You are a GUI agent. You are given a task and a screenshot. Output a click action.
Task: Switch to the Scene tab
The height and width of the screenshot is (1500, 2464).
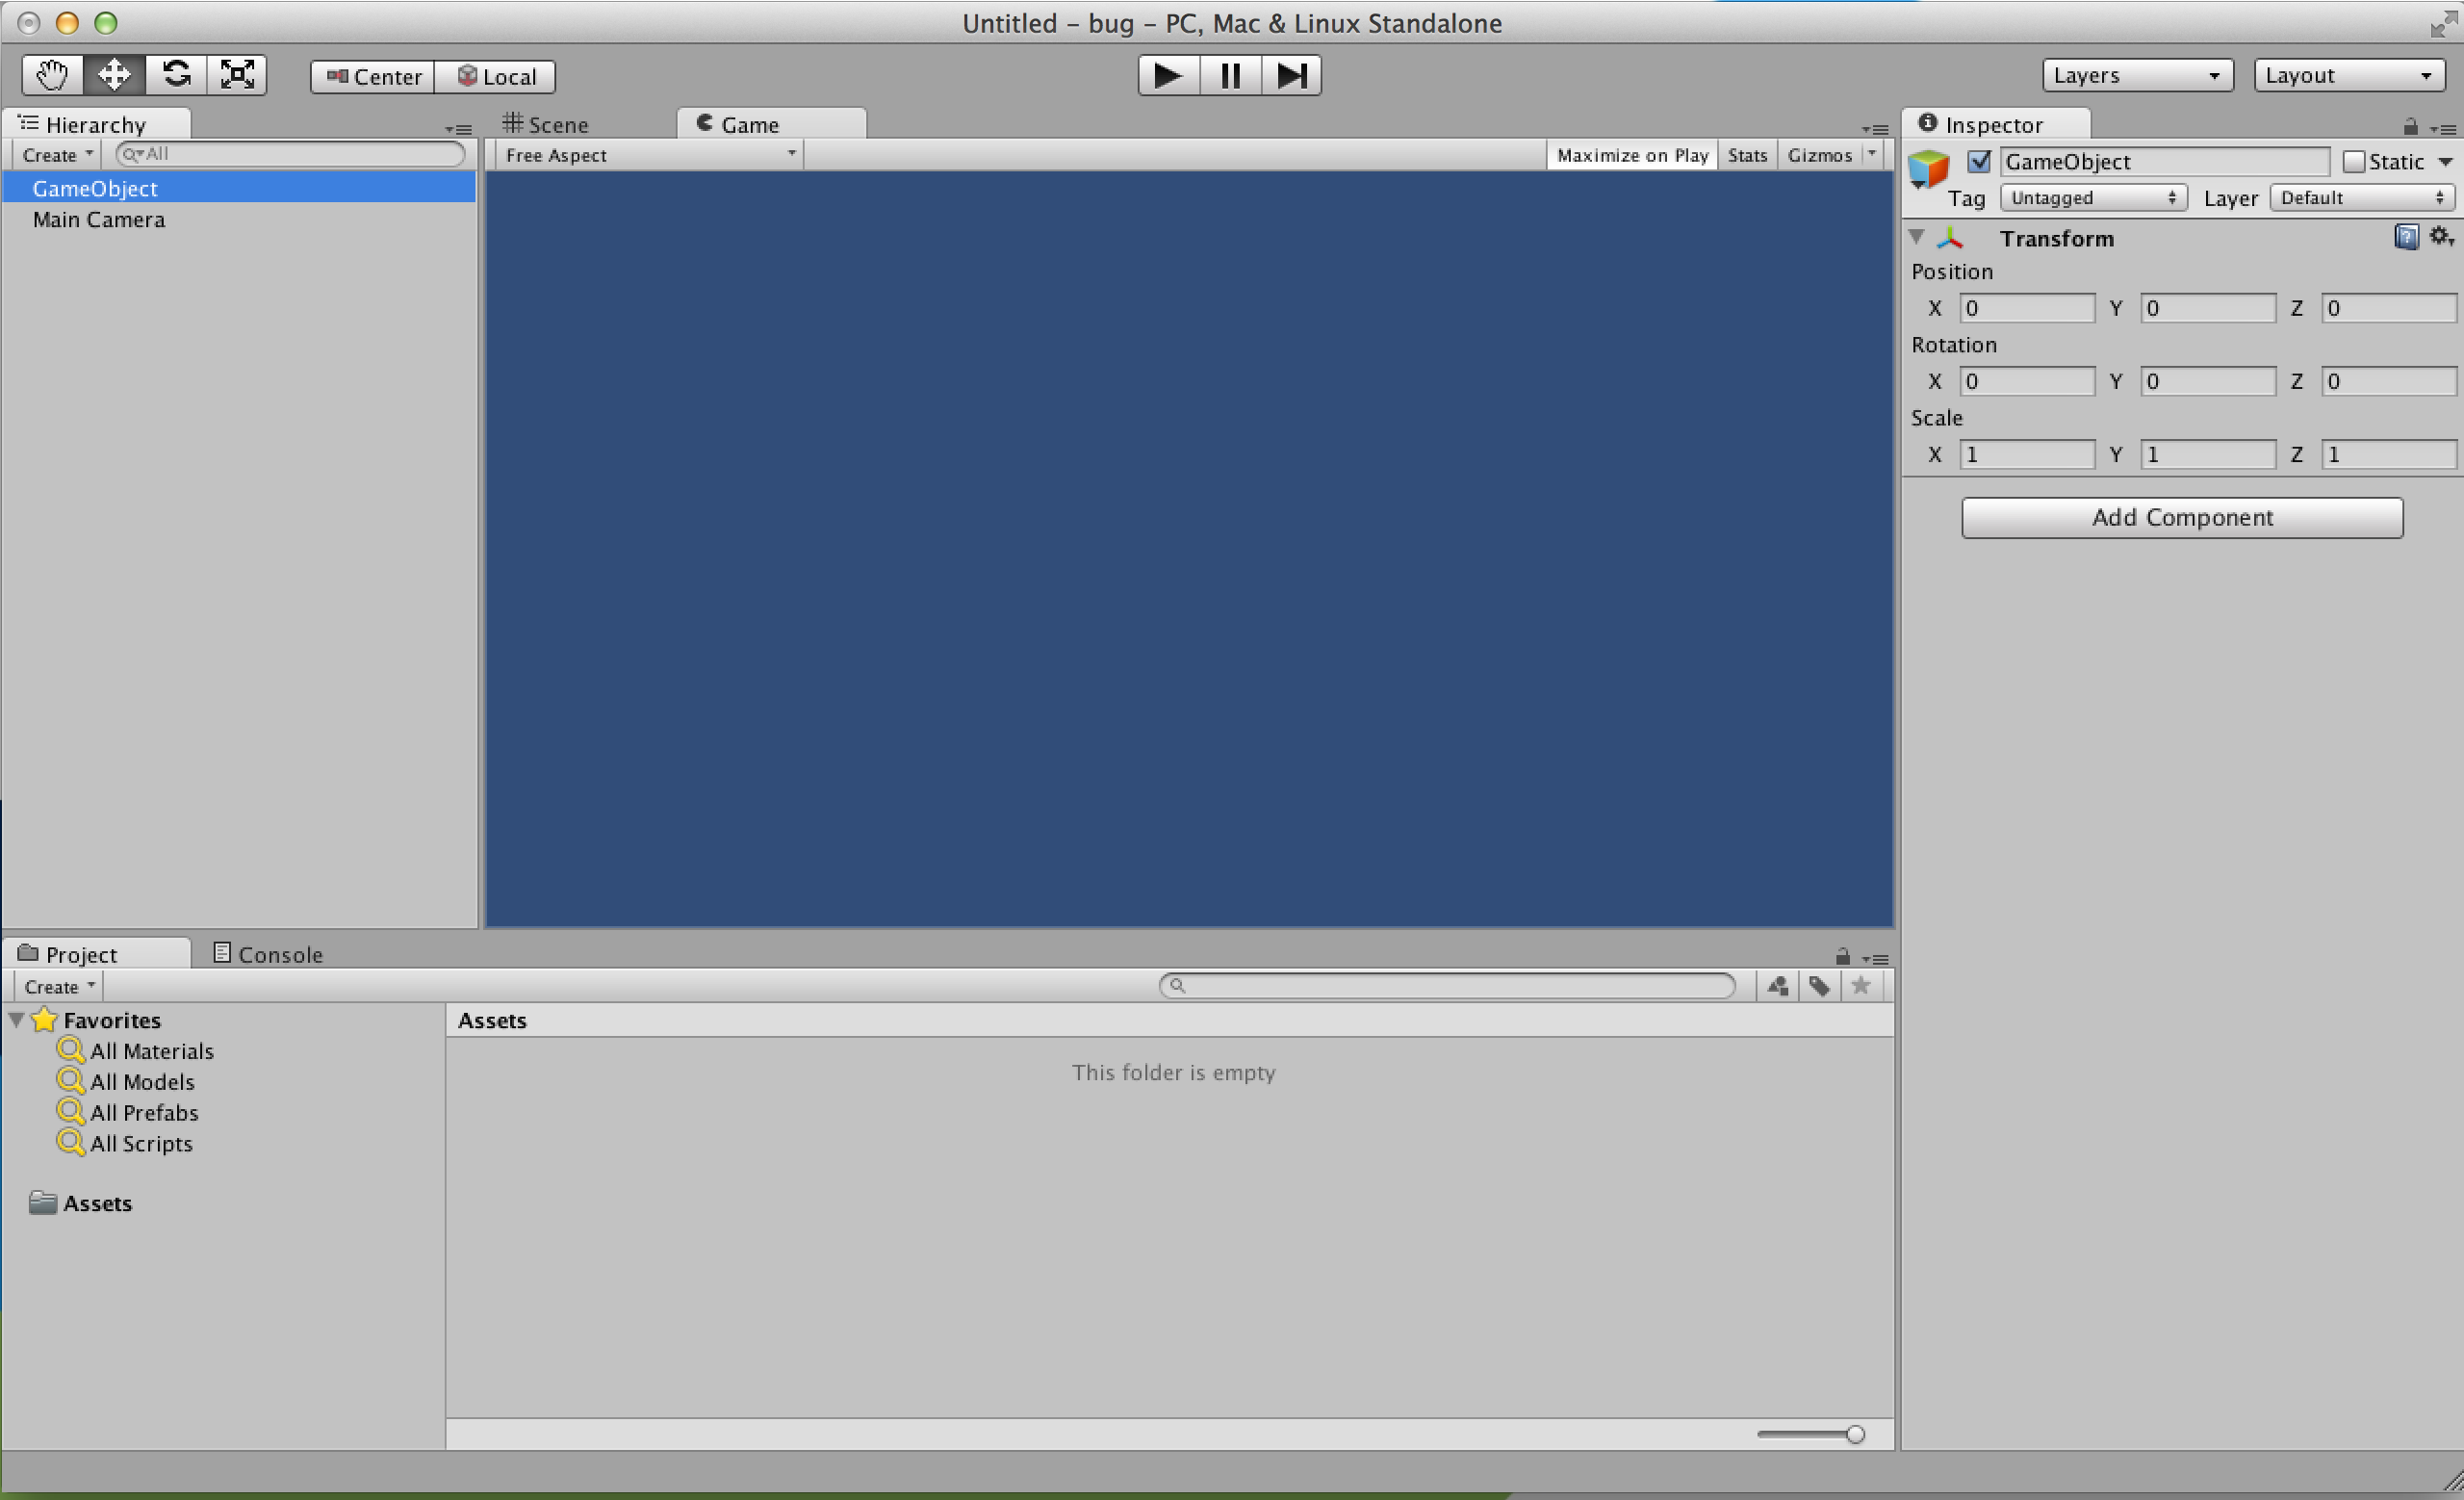547,125
